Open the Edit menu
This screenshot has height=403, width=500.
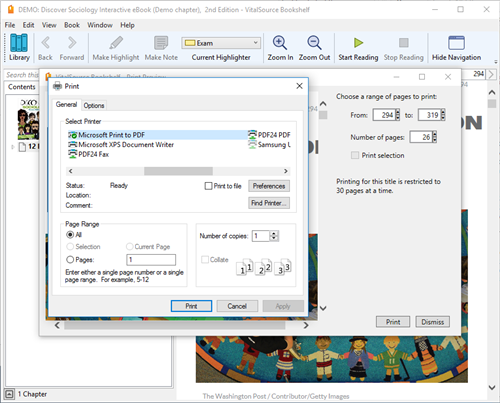click(x=28, y=25)
